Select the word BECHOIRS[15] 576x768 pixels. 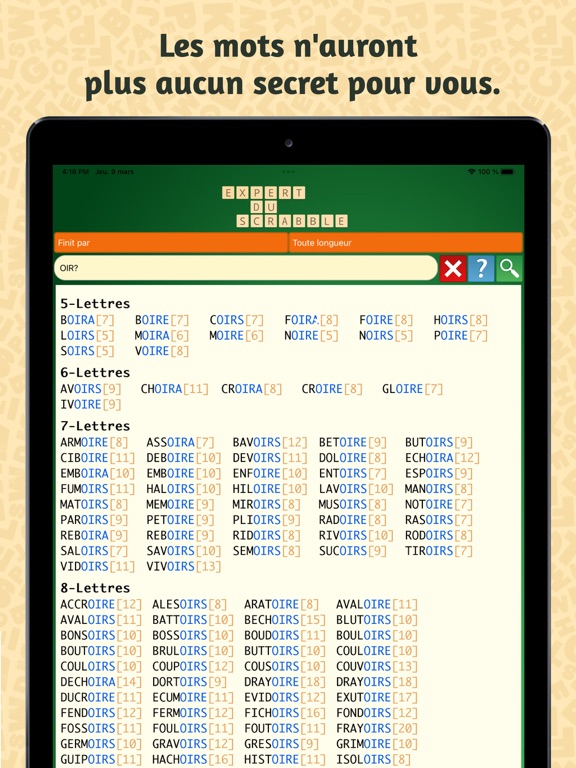[285, 620]
